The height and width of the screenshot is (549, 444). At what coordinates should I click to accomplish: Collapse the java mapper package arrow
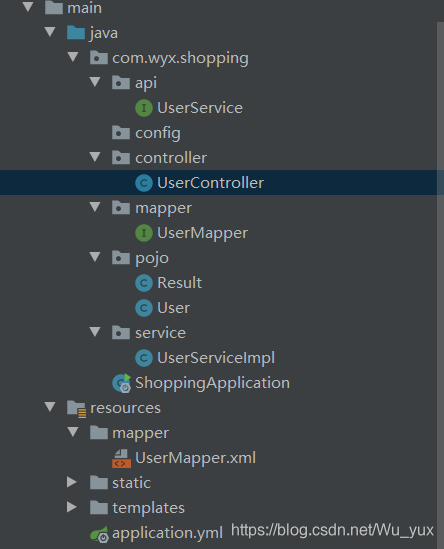(95, 207)
